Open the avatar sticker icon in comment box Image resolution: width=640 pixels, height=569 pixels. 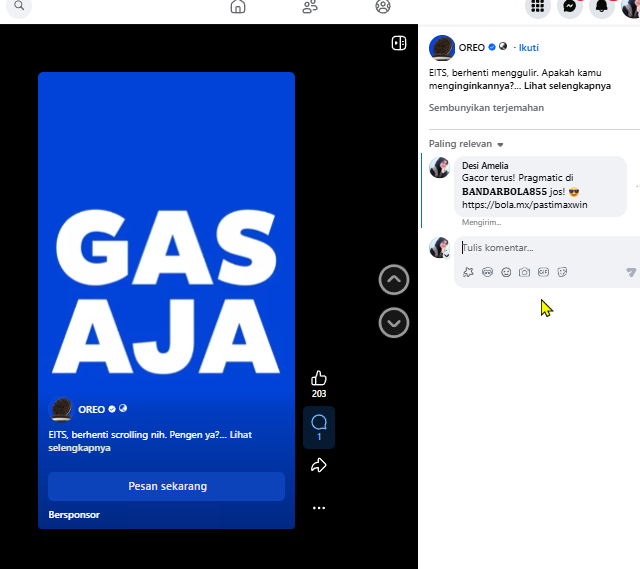[468, 272]
